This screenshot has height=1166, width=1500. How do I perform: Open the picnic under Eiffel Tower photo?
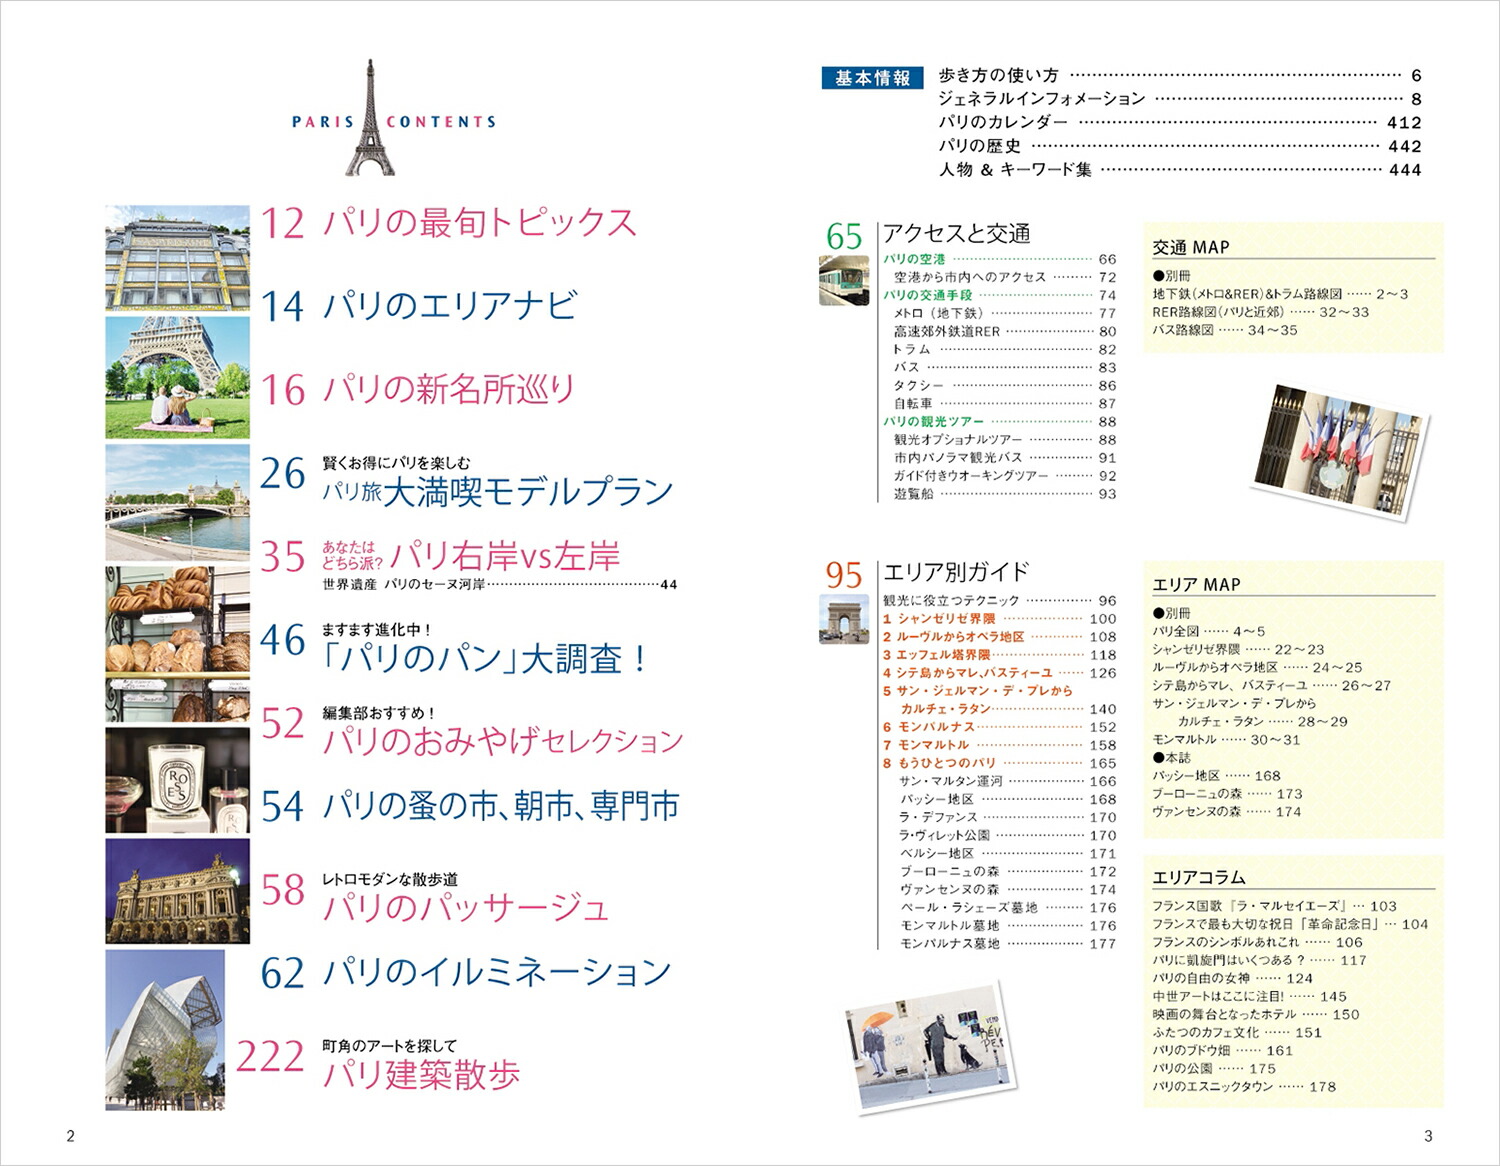177,377
